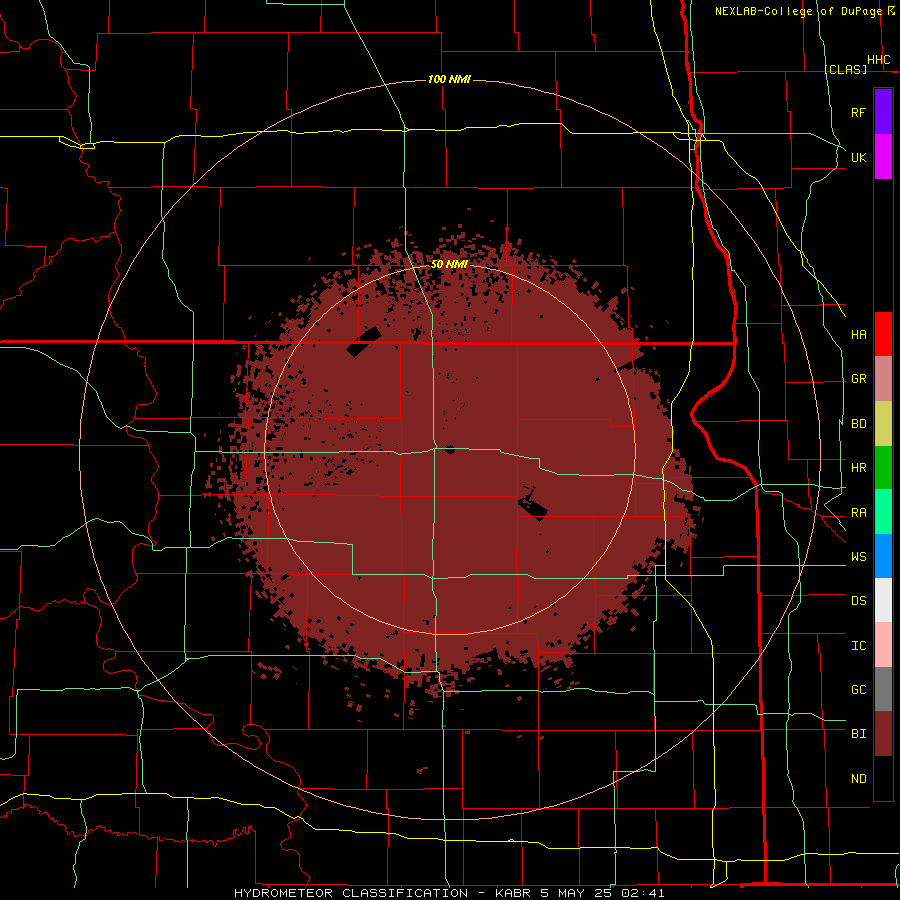
Task: Click the NEXLAB-College of DuPage credit text
Action: (x=798, y=11)
